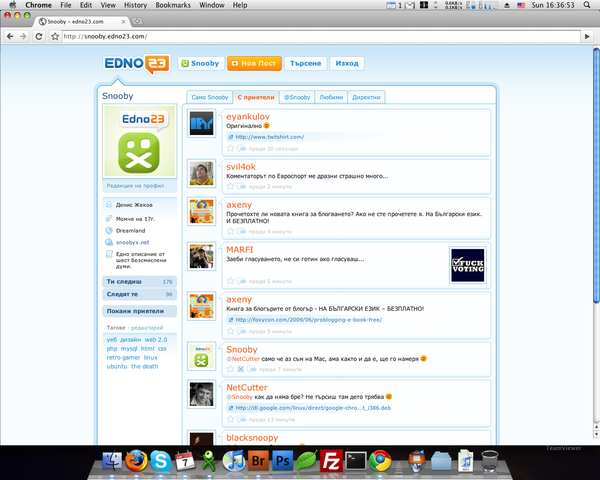Star axeny's post about the blogging book question
The image size is (600, 480).
230,231
